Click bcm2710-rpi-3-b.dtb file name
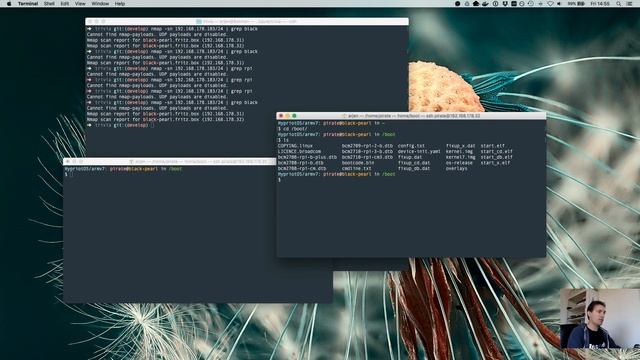The height and width of the screenshot is (360, 640). [x=367, y=151]
